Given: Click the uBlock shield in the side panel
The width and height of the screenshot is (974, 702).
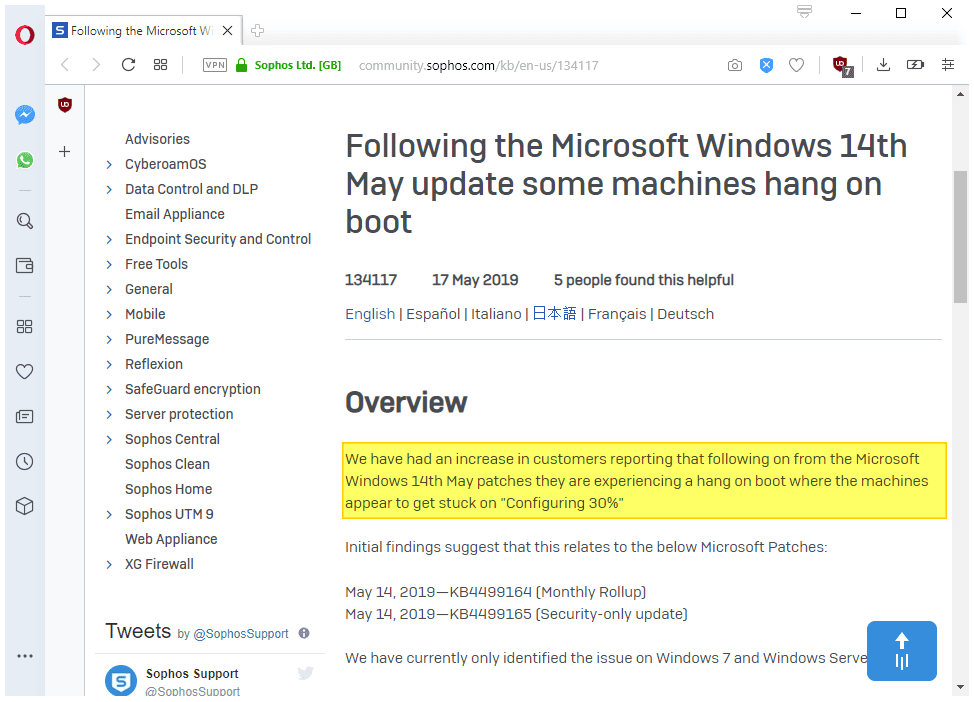Looking at the screenshot, I should coord(65,105).
